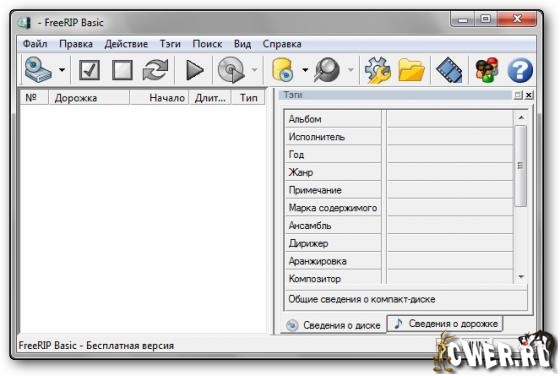This screenshot has height=376, width=560.
Task: Sort by the № column header
Action: 34,97
